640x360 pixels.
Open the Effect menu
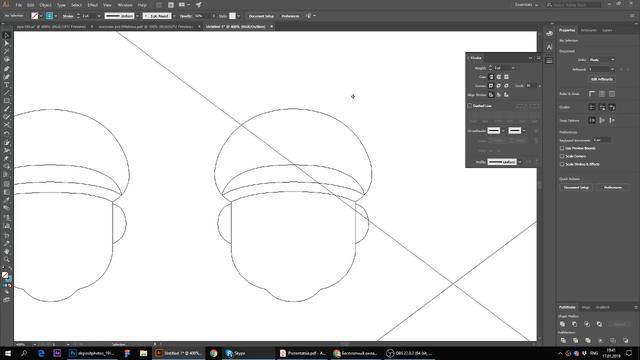tap(93, 5)
